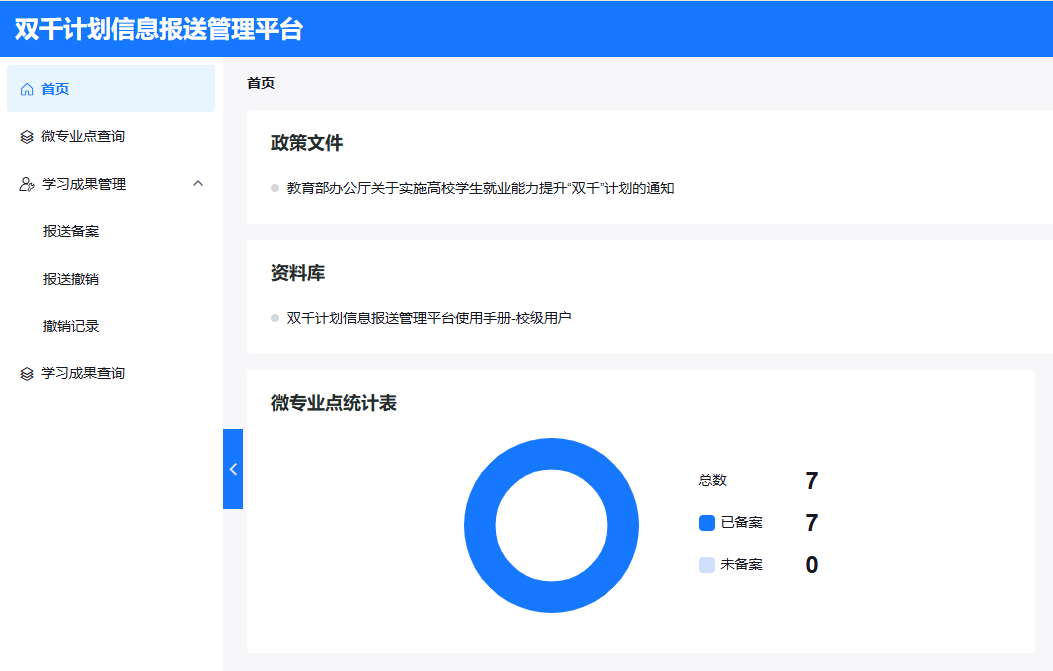The width and height of the screenshot is (1053, 671).
Task: Open the campus-level user manual link
Action: coord(420,318)
